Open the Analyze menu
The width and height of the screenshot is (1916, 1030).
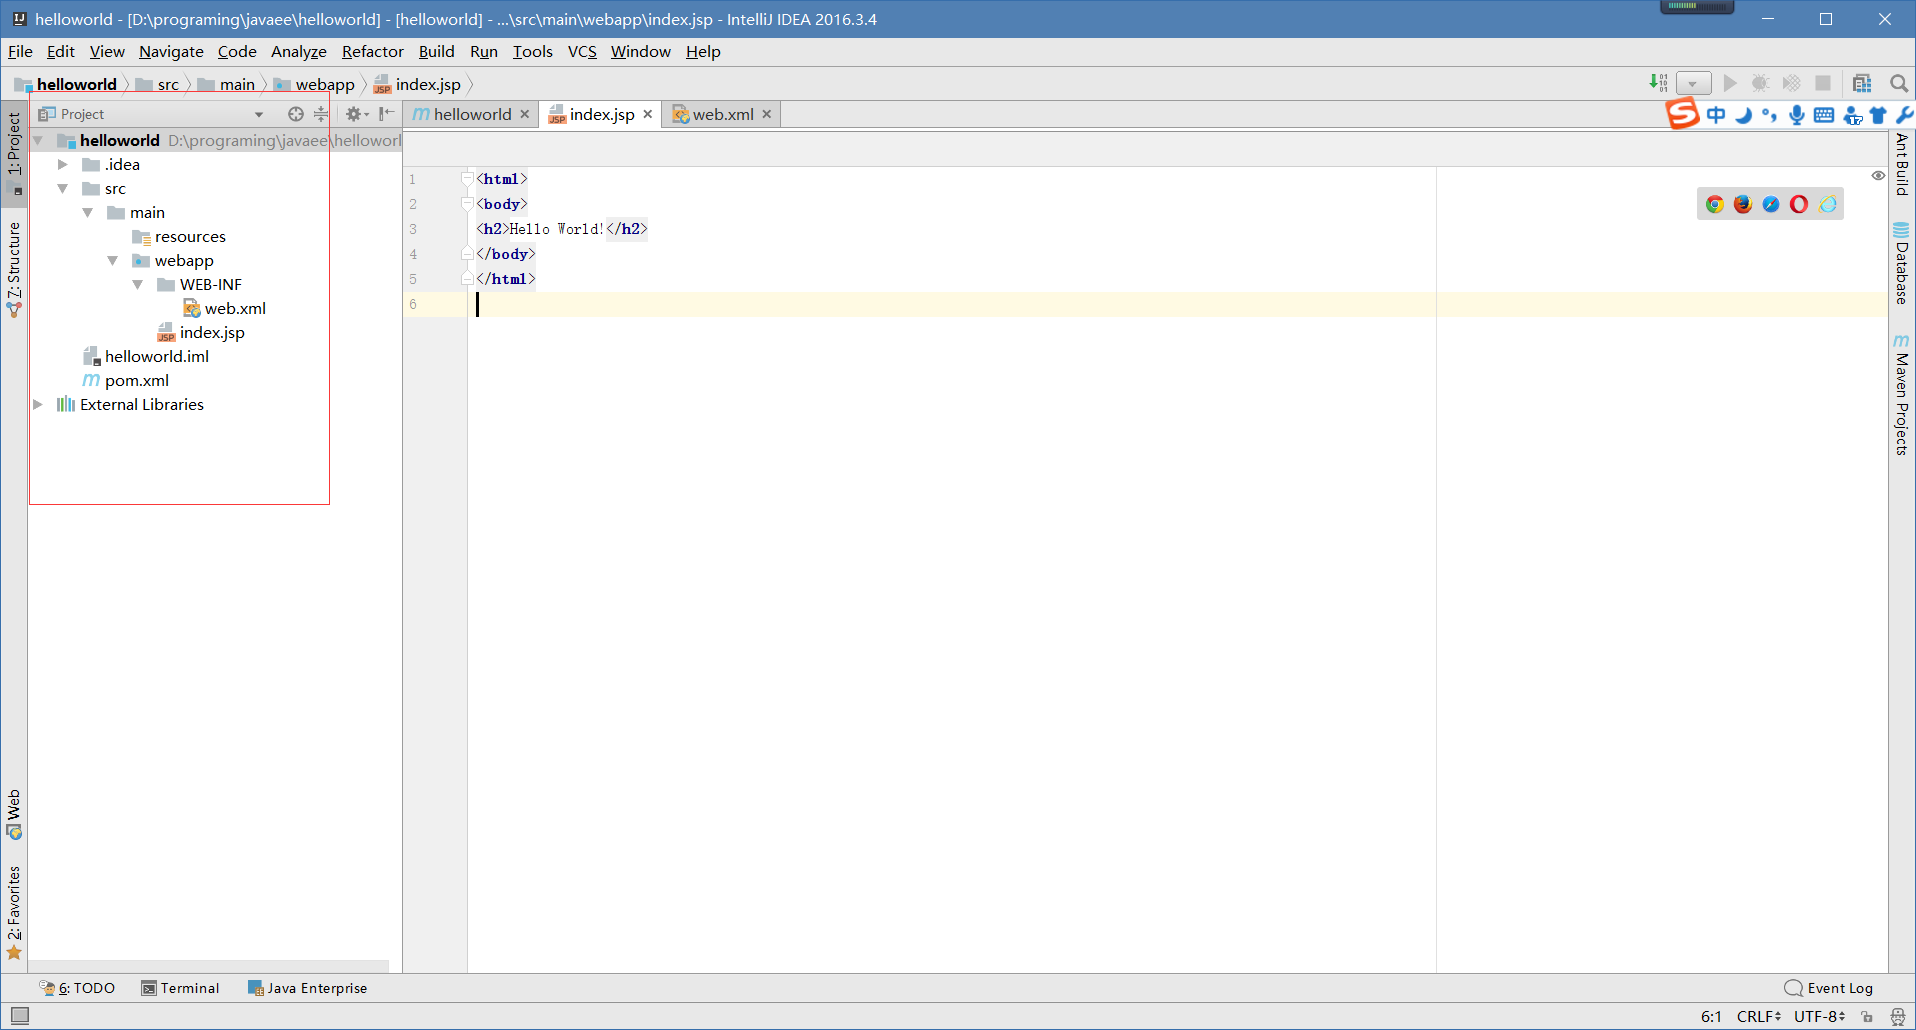pyautogui.click(x=298, y=52)
